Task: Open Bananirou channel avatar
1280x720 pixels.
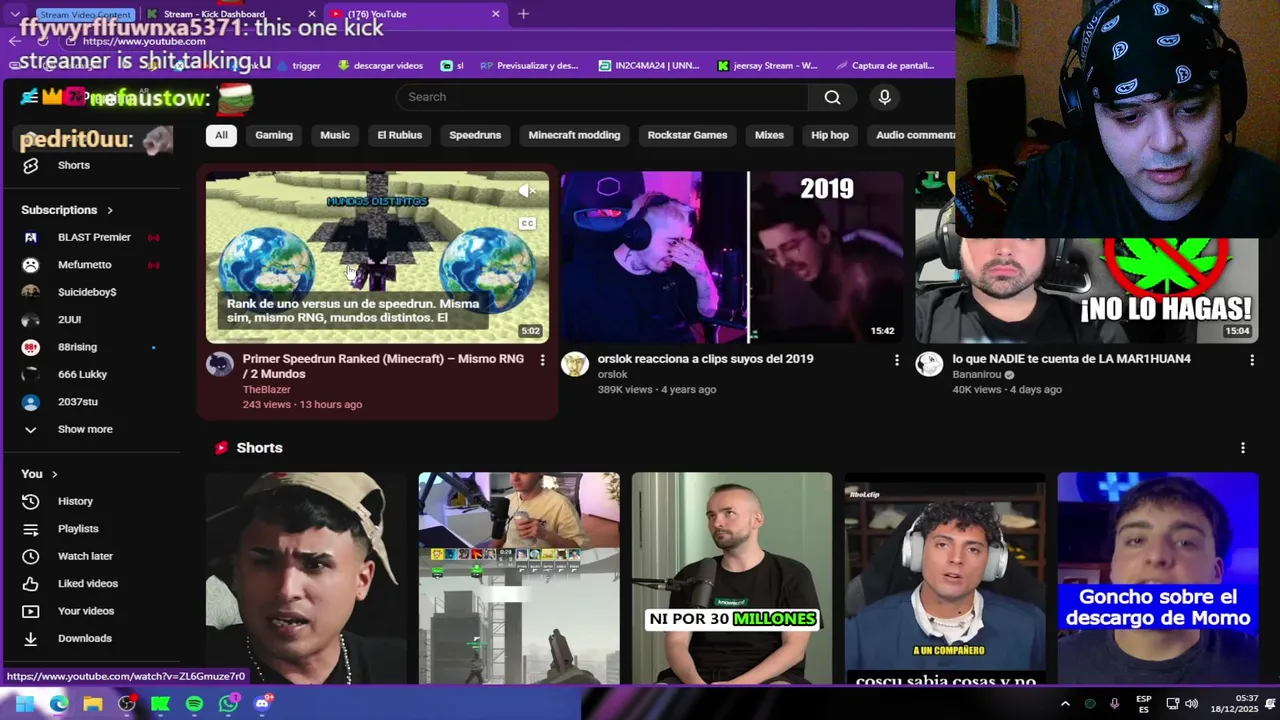Action: point(929,364)
